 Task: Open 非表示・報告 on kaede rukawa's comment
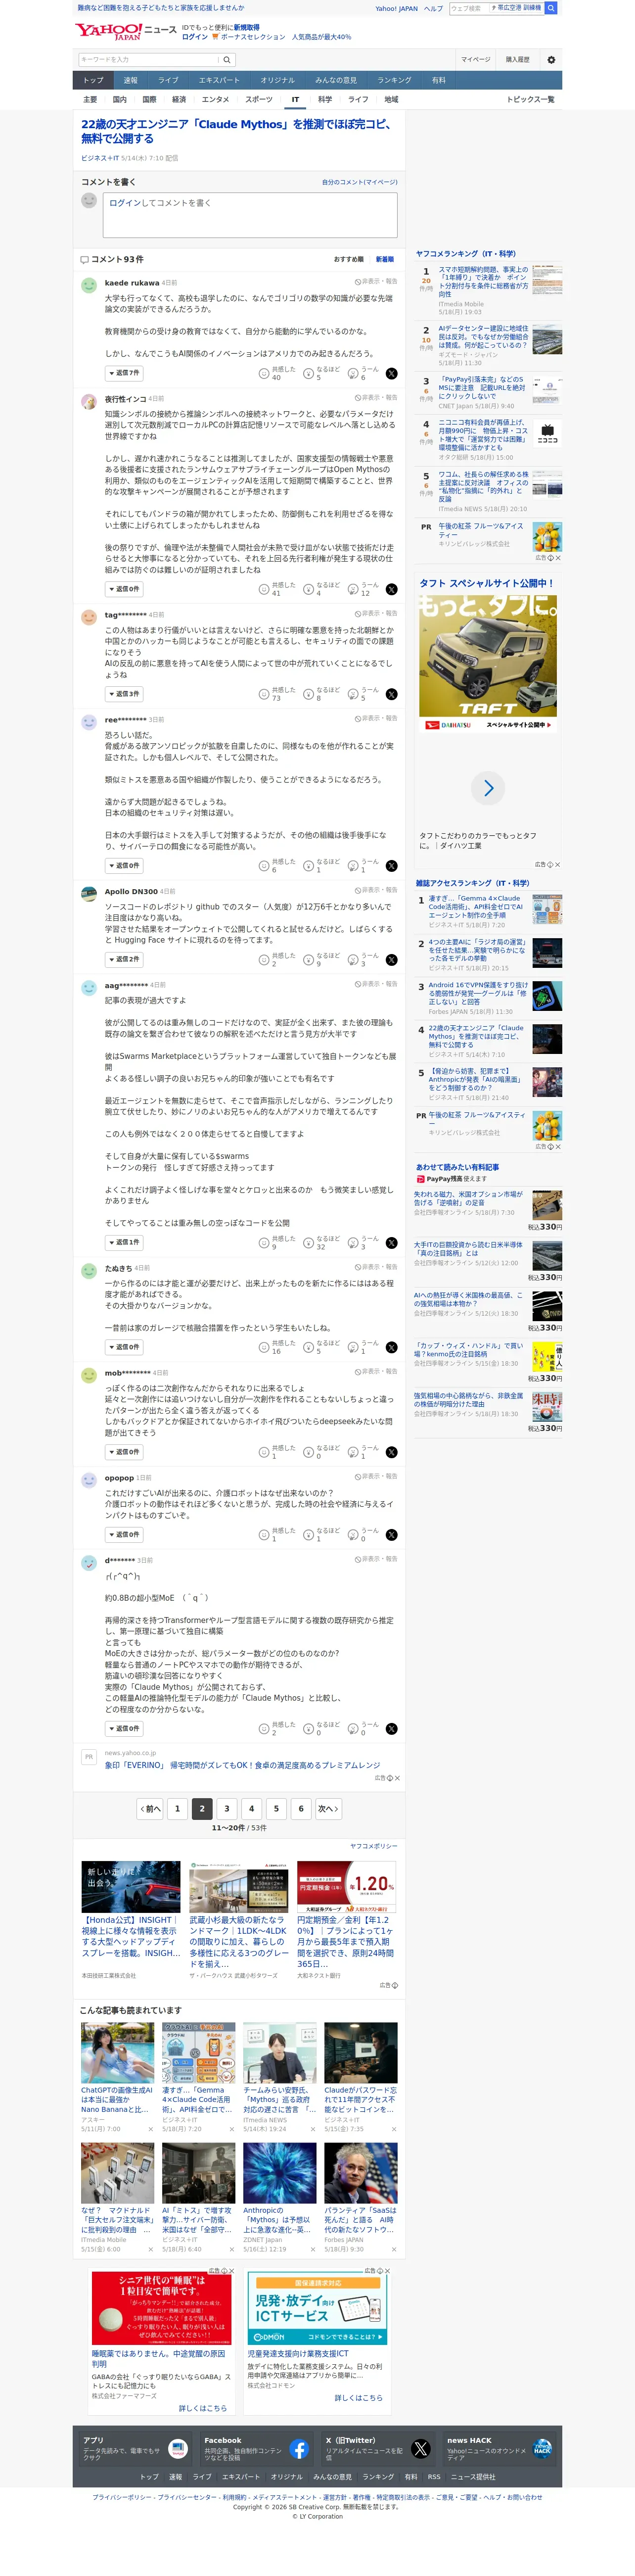coord(376,282)
